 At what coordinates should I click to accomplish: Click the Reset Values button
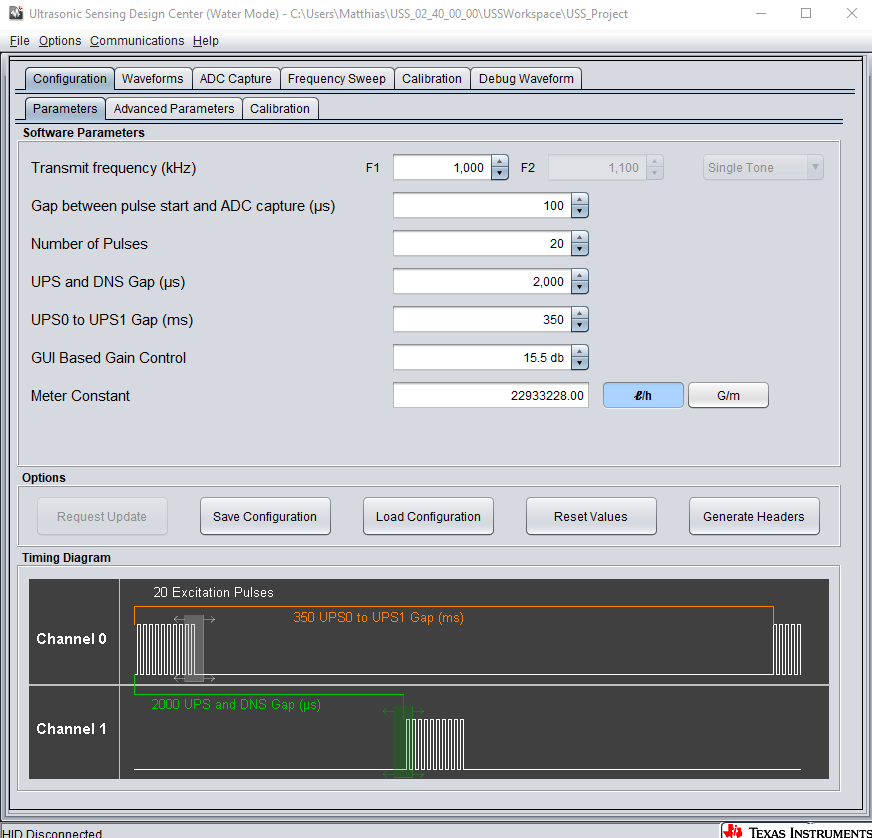tap(591, 516)
